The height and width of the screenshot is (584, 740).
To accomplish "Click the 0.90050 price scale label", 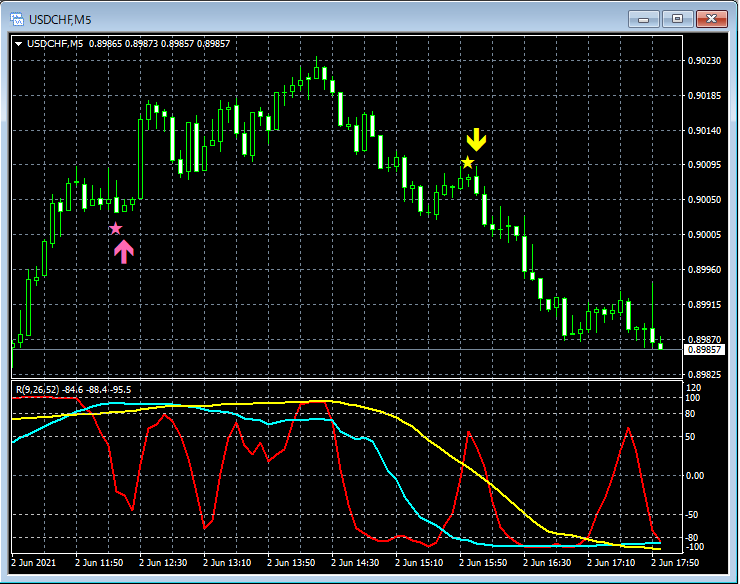I will coord(704,200).
